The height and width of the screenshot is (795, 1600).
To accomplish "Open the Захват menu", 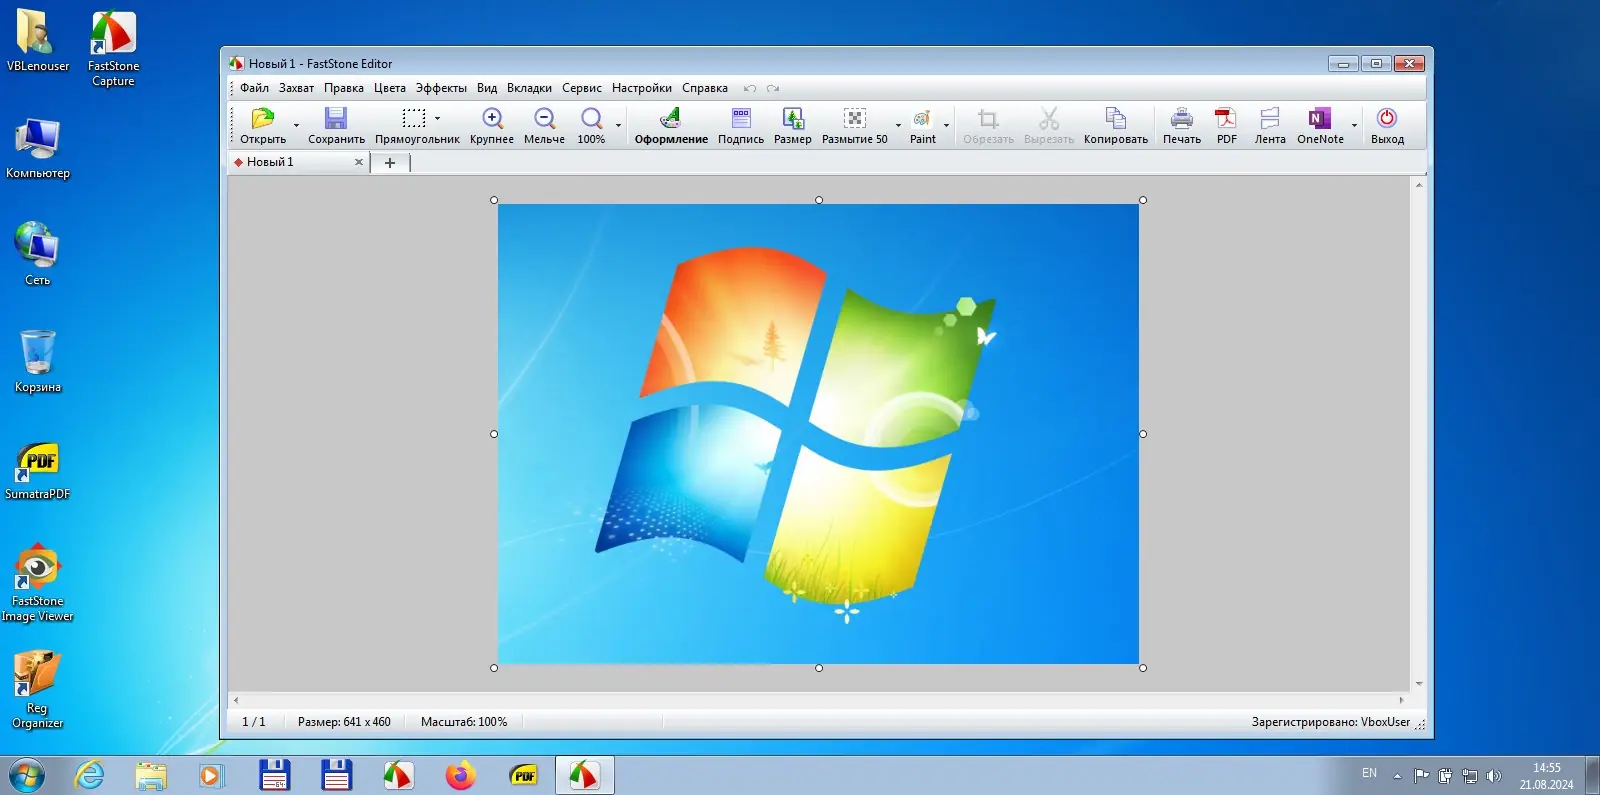I will point(296,88).
